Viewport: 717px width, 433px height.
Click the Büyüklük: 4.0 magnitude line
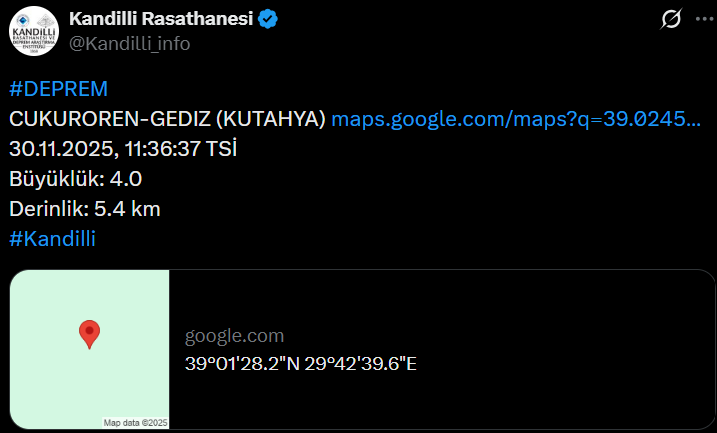pyautogui.click(x=75, y=179)
